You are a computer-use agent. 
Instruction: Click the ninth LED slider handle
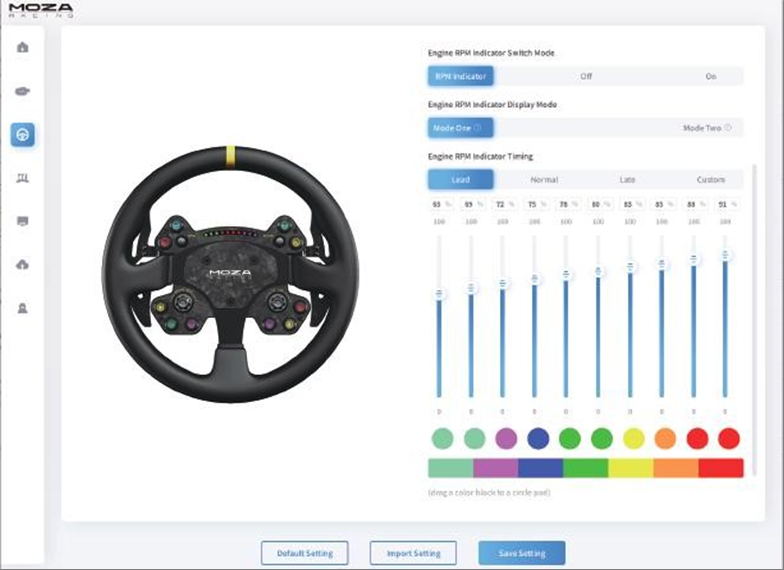tap(694, 259)
